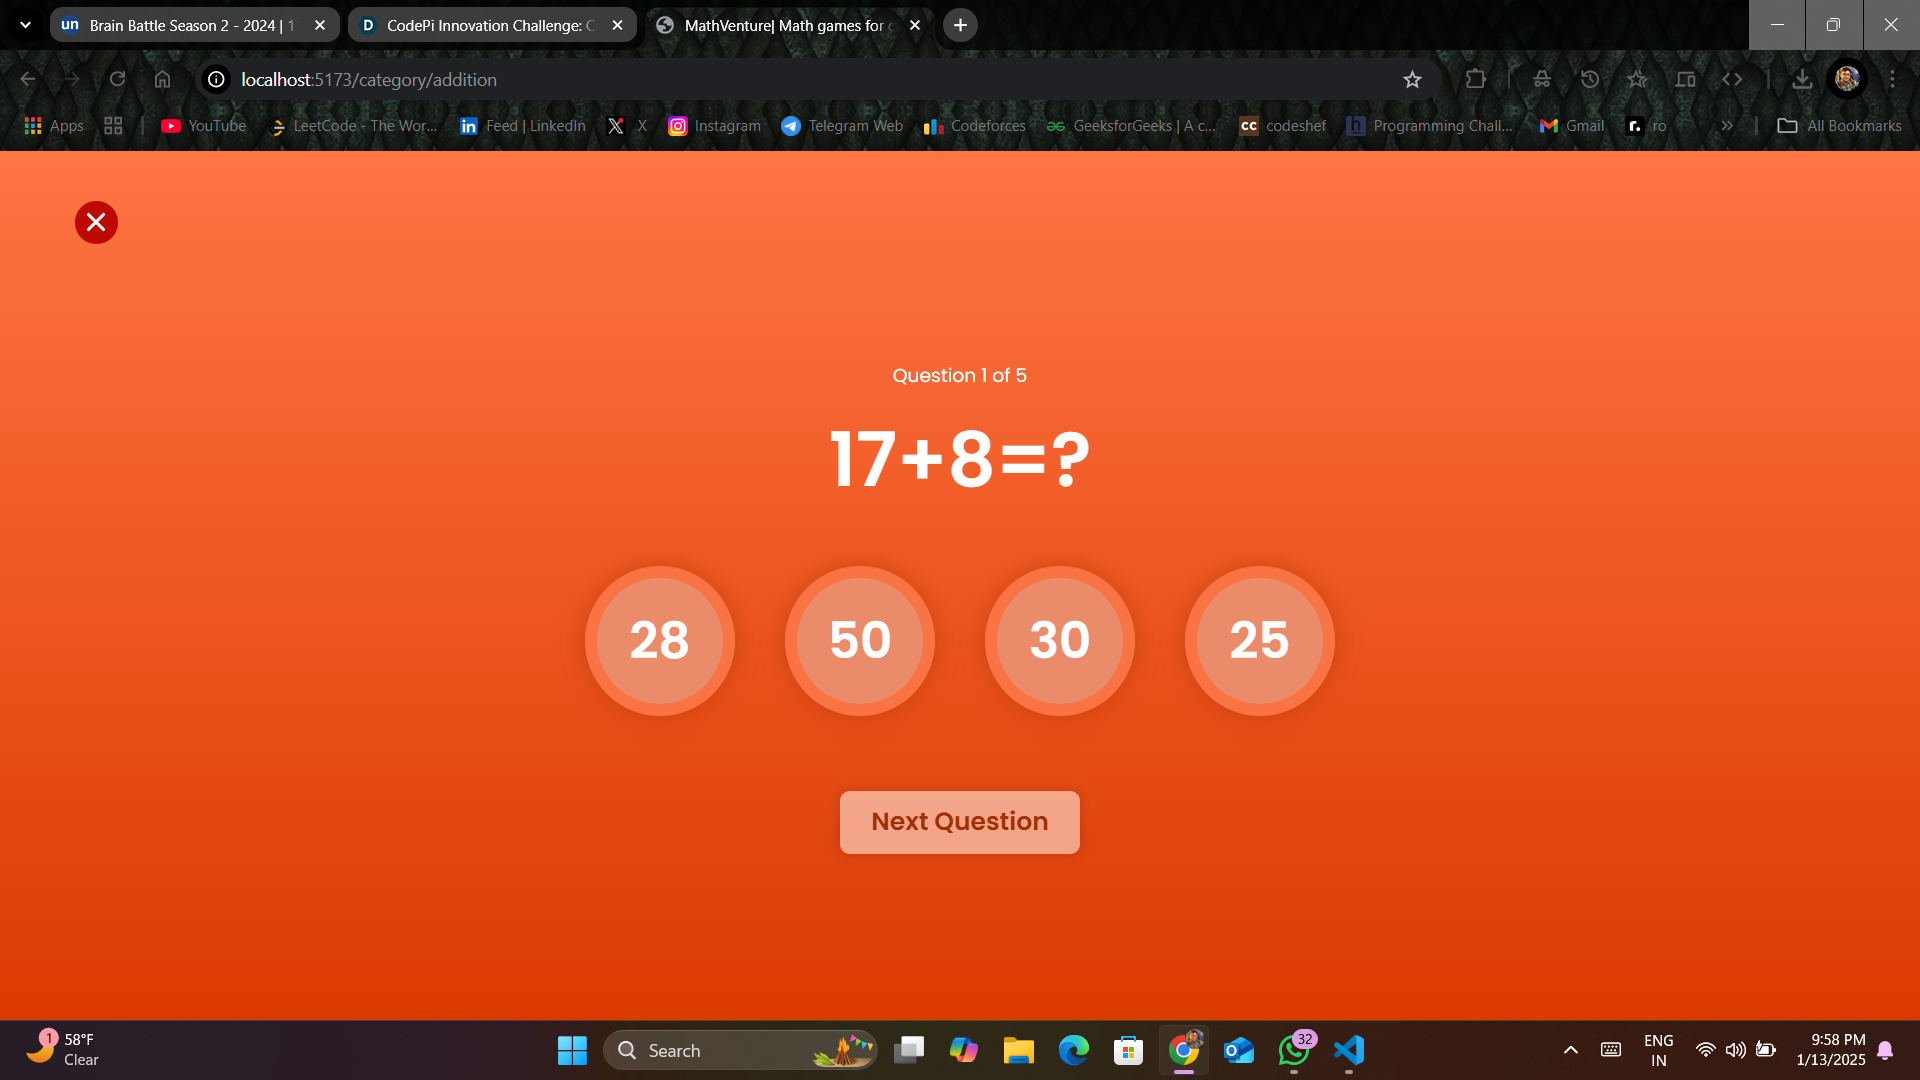
Task: Show hidden system tray icons
Action: point(1570,1050)
